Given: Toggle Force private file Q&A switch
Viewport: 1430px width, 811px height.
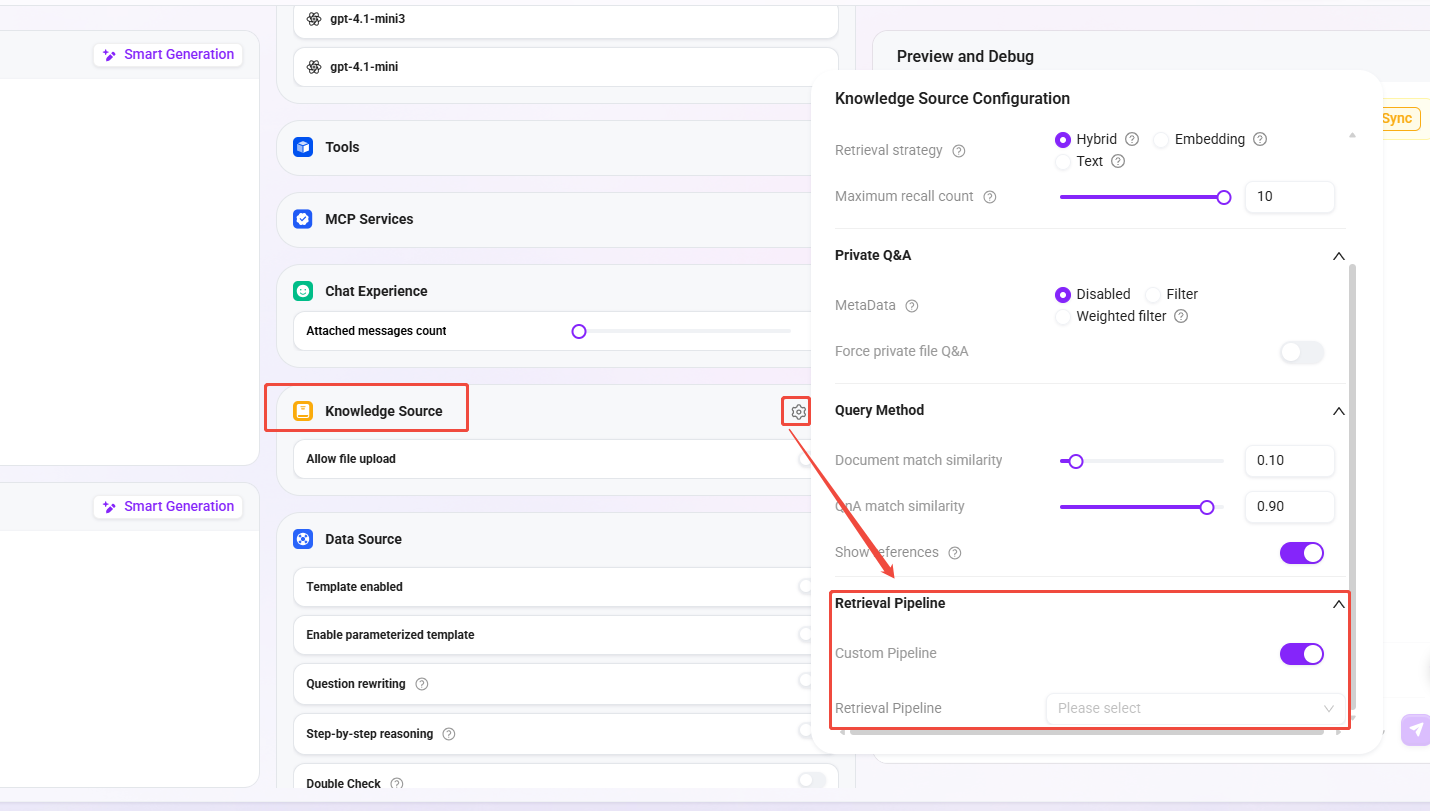Looking at the screenshot, I should [x=1302, y=352].
